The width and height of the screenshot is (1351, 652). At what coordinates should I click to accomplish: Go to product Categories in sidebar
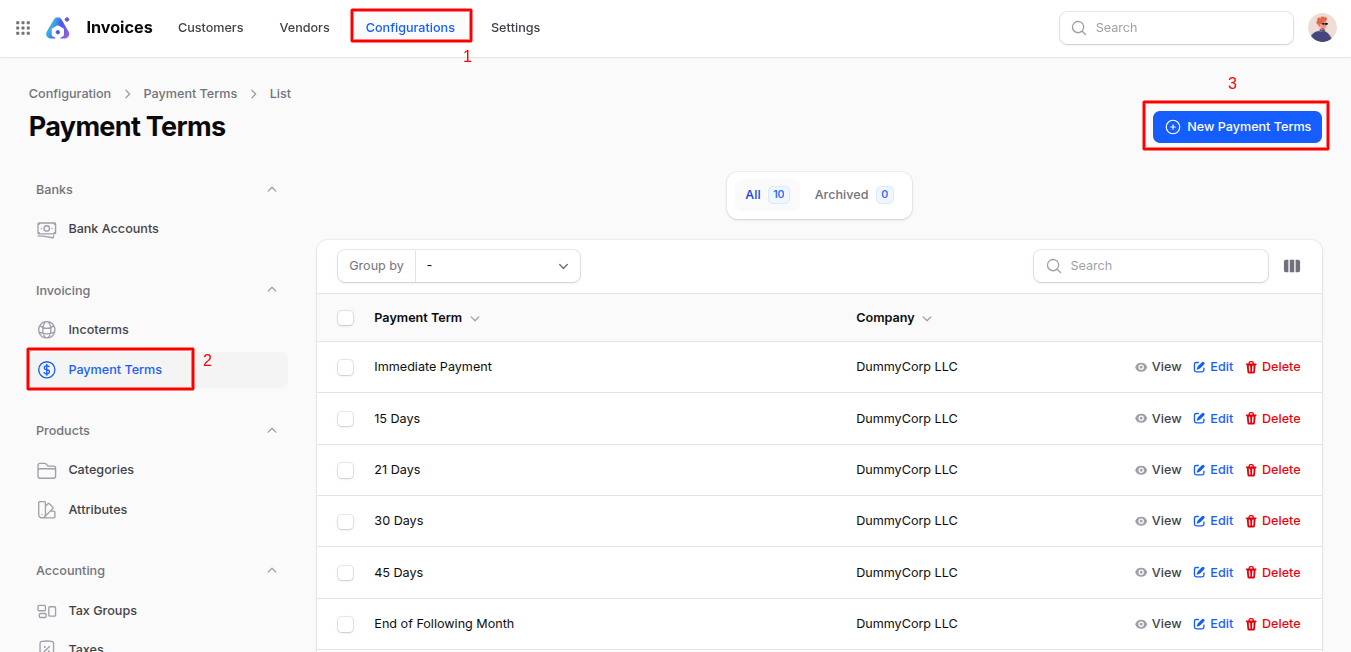tap(100, 470)
